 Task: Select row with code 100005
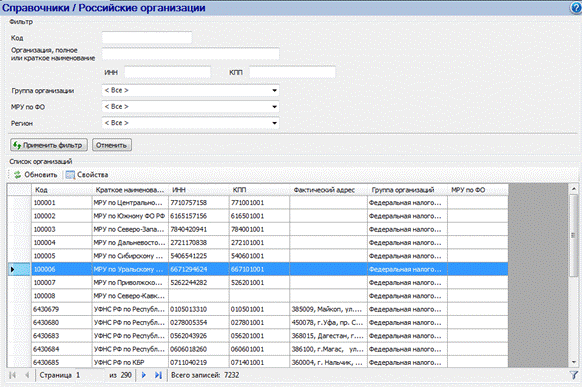[258, 256]
